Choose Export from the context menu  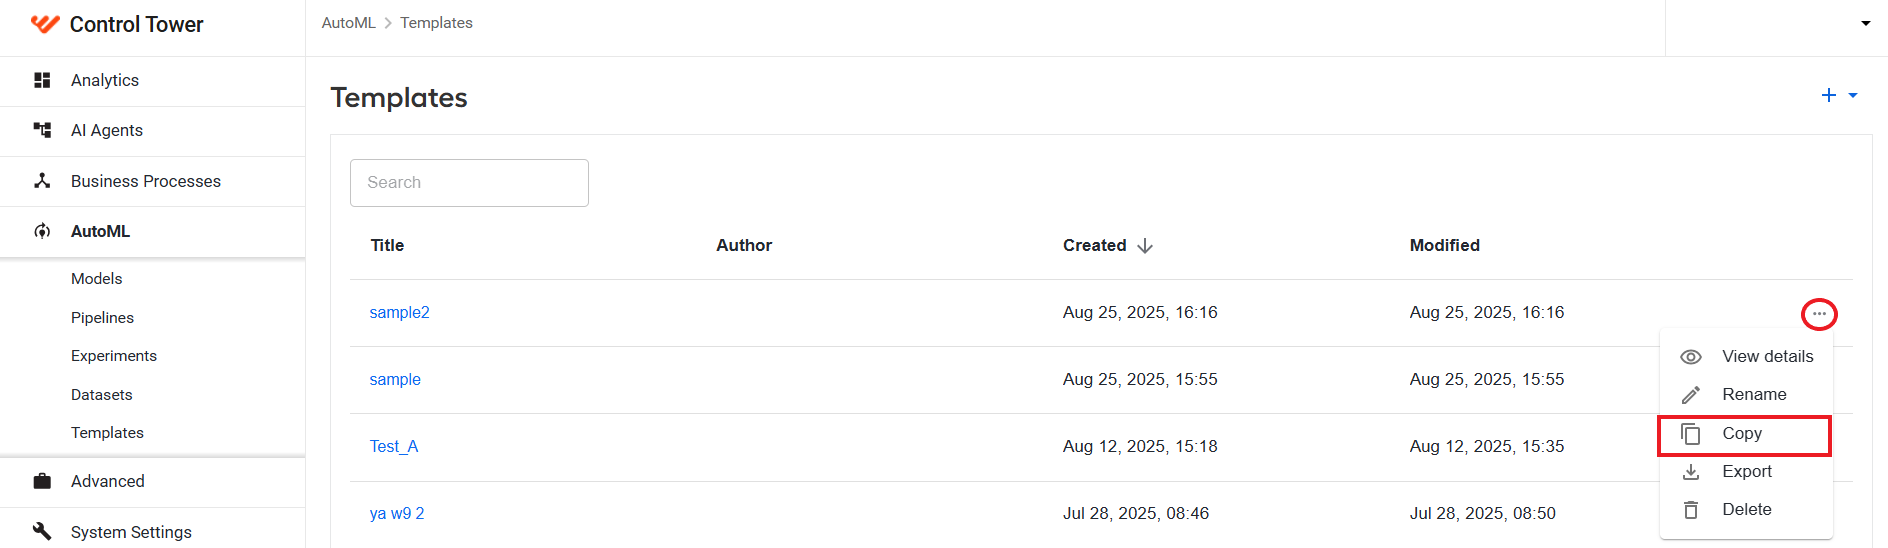coord(1746,472)
